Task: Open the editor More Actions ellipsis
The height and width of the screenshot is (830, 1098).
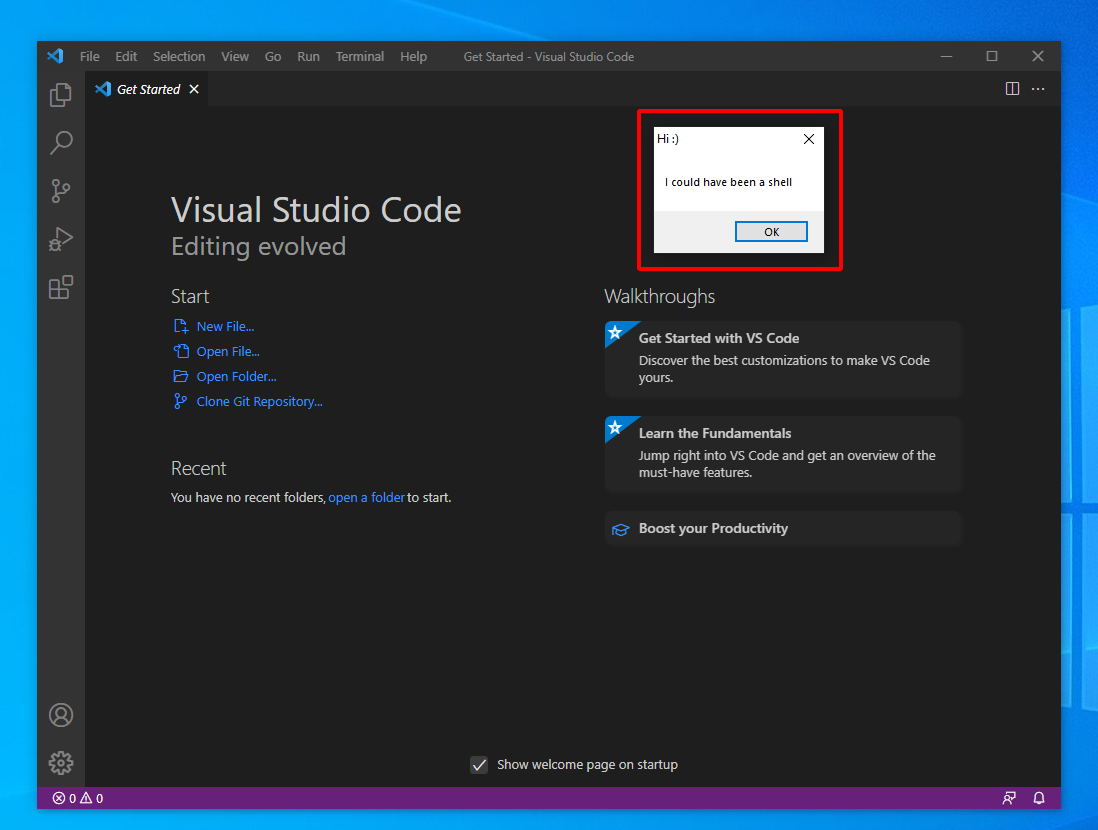Action: 1038,89
